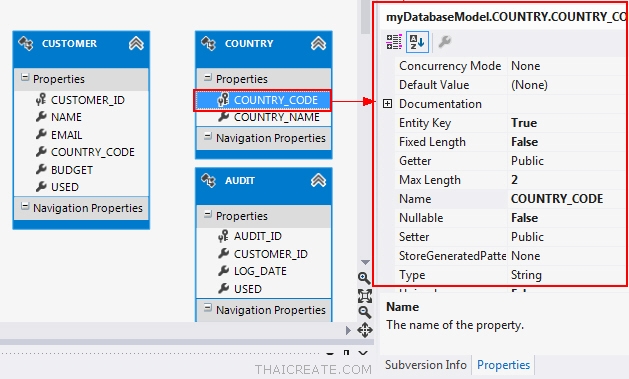The width and height of the screenshot is (629, 379).
Task: Select USED wrench icon in AUDIT entity
Action: tap(224, 288)
